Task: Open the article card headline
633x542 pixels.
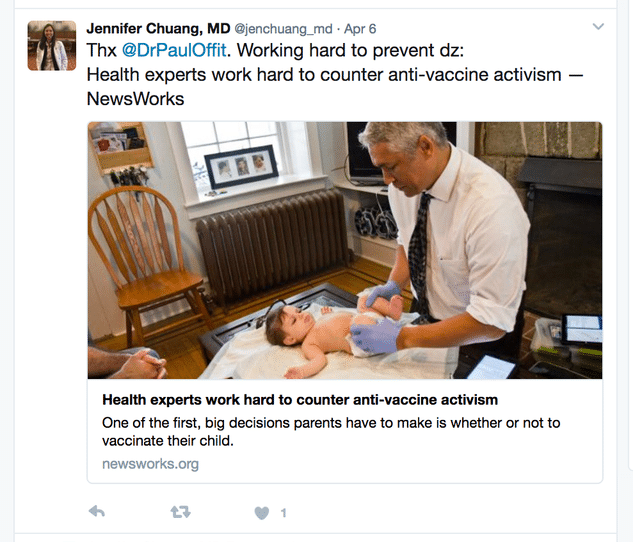Action: (300, 400)
